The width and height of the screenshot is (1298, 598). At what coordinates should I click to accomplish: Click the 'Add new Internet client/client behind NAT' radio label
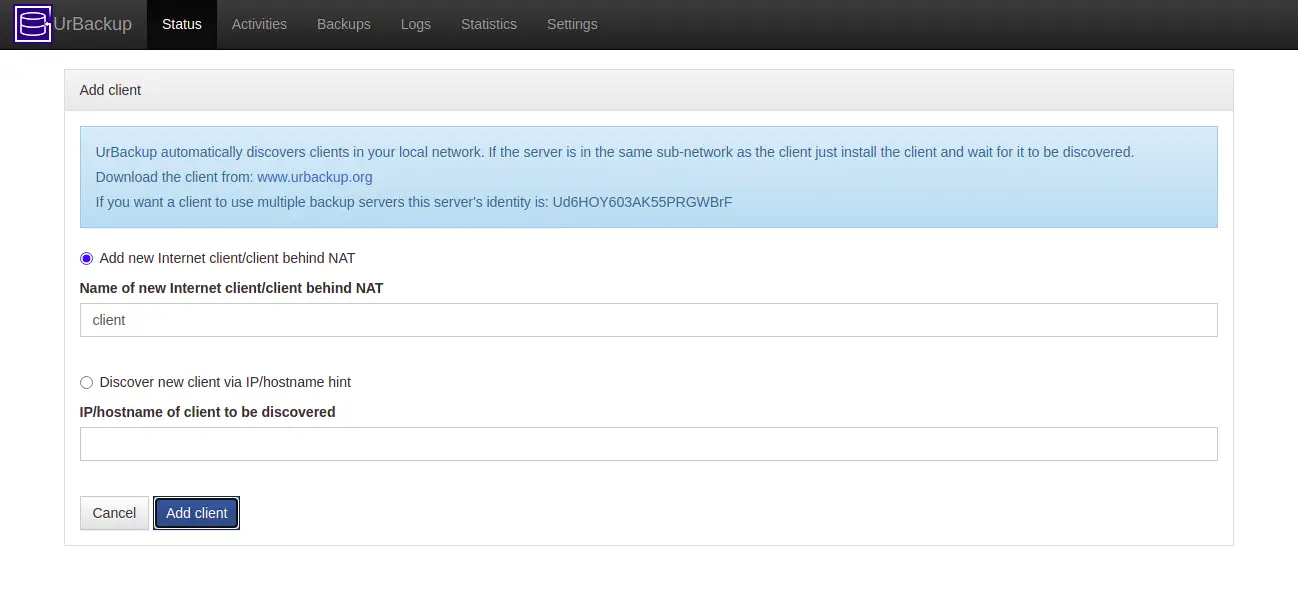tap(227, 258)
